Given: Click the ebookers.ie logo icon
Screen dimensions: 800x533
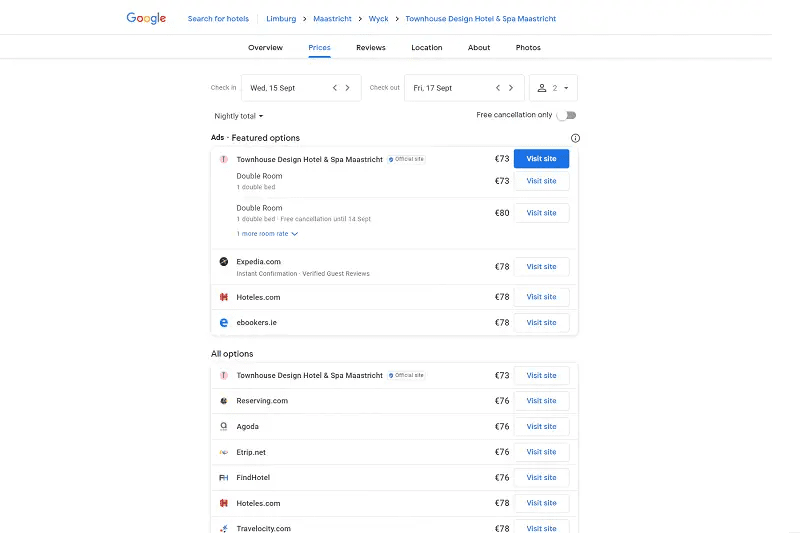Looking at the screenshot, I should coord(224,323).
